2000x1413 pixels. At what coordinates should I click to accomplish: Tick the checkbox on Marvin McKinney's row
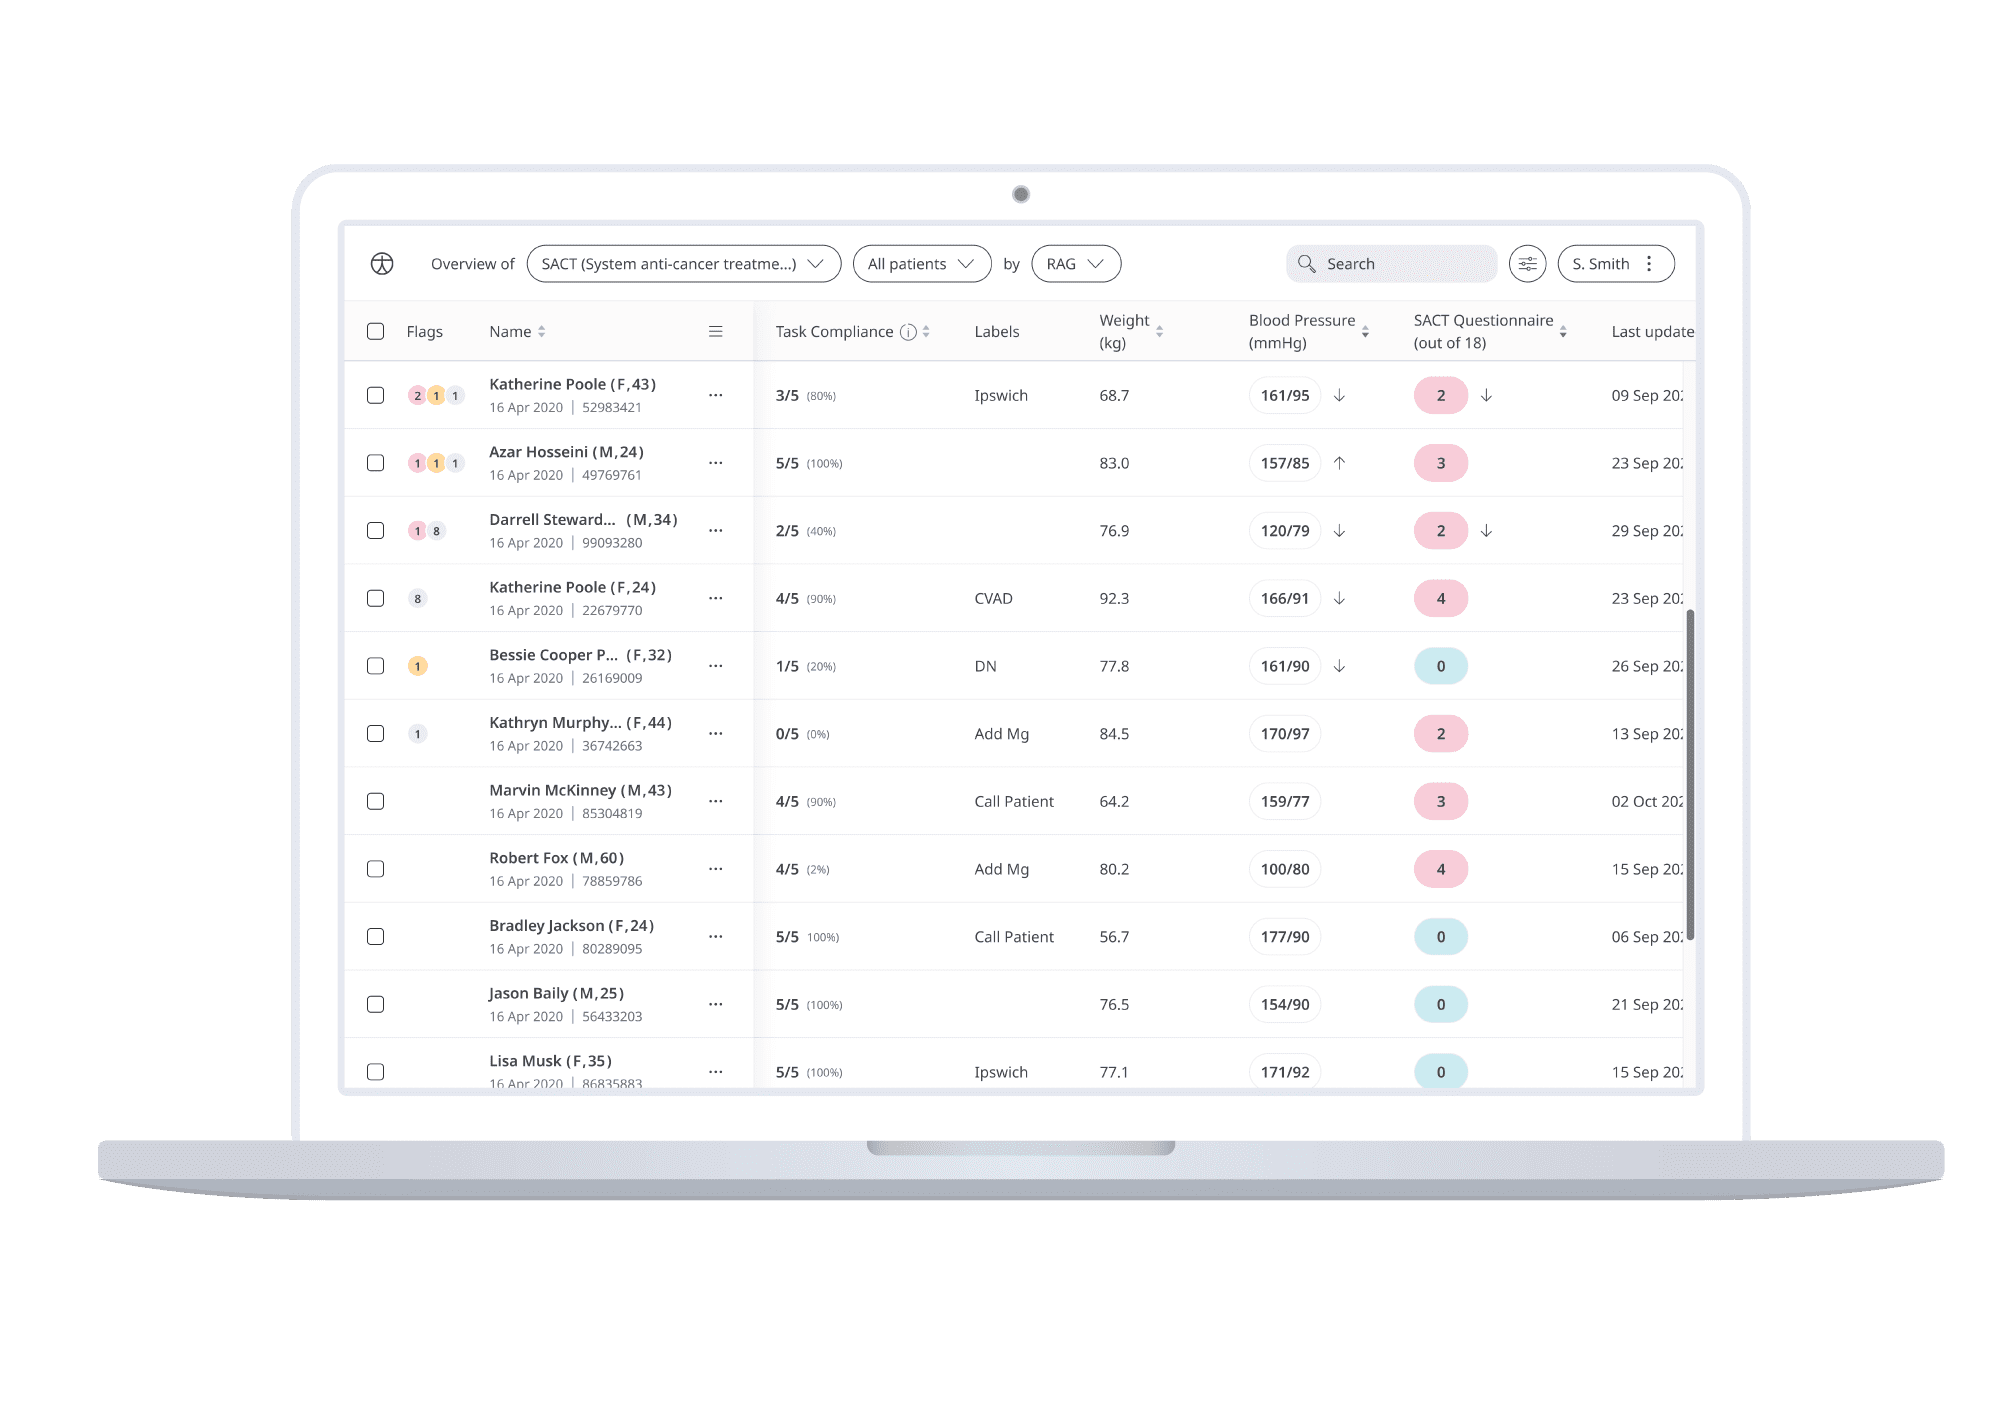(376, 800)
